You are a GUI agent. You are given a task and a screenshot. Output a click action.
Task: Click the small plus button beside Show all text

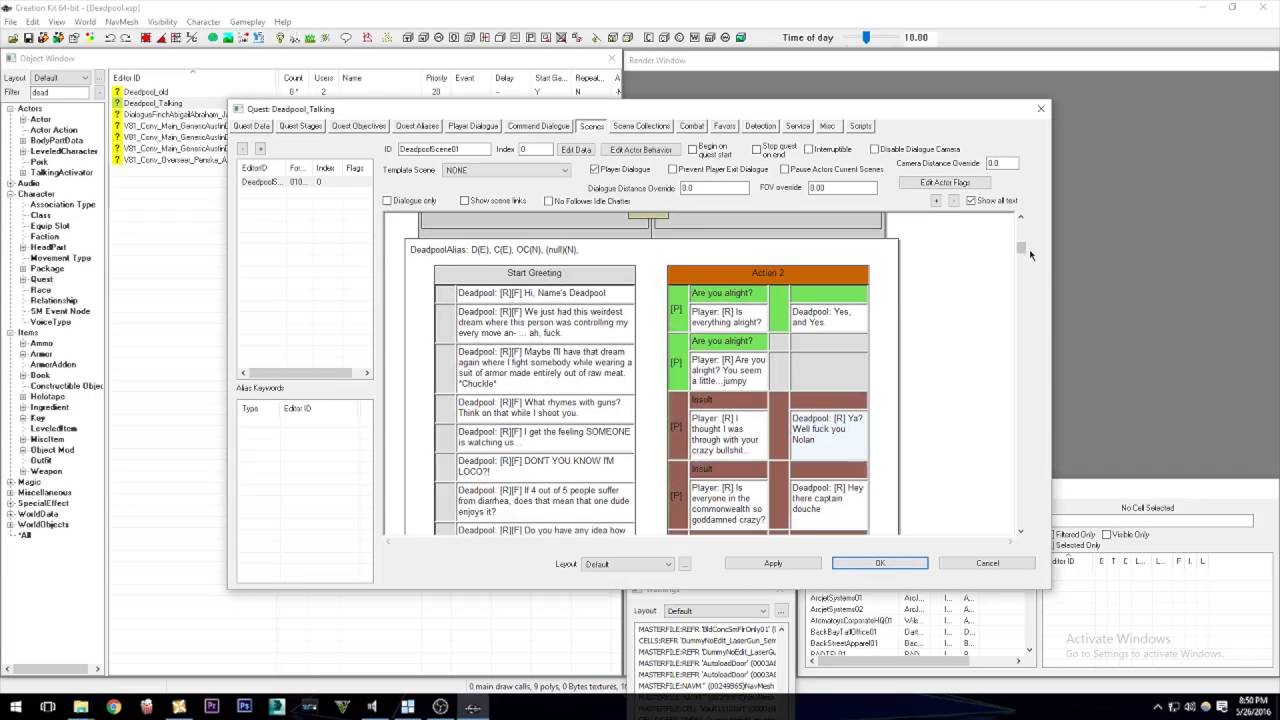[936, 201]
